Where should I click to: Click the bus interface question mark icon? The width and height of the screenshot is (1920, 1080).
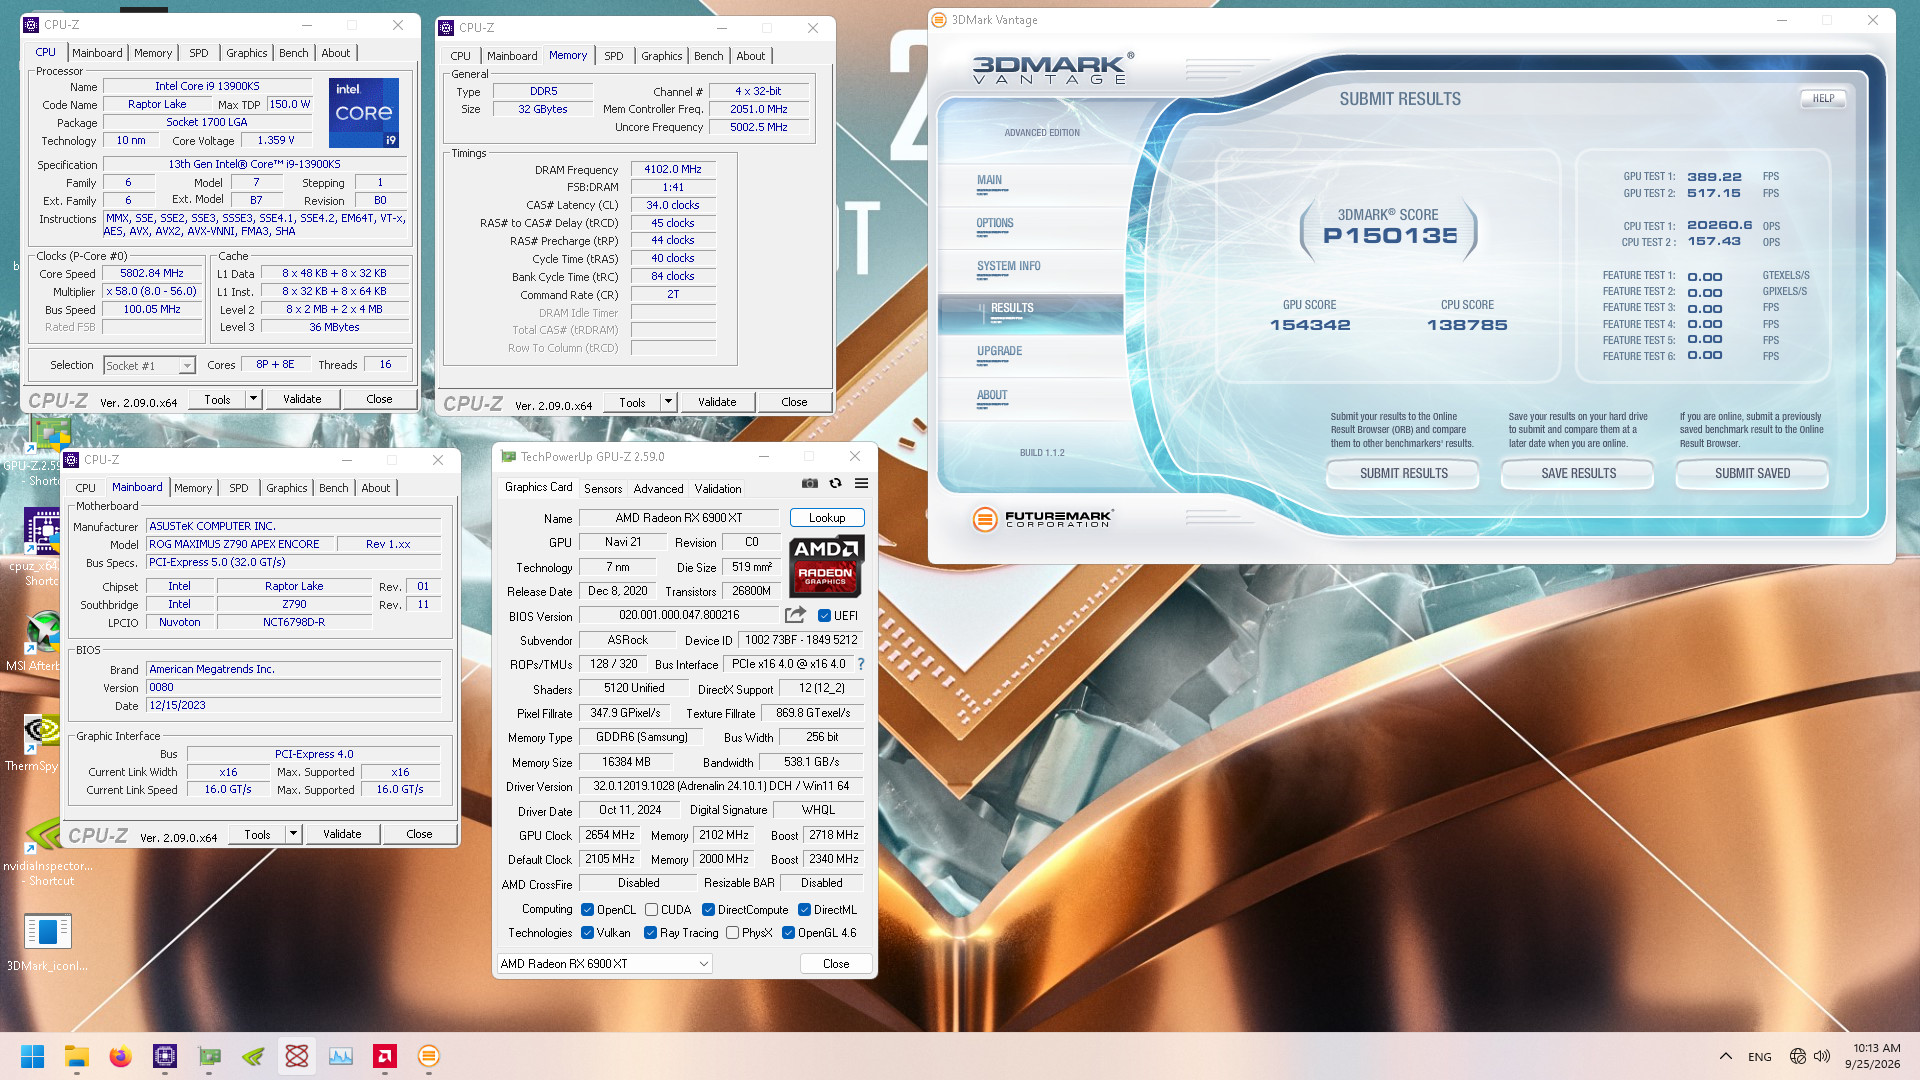click(x=860, y=664)
